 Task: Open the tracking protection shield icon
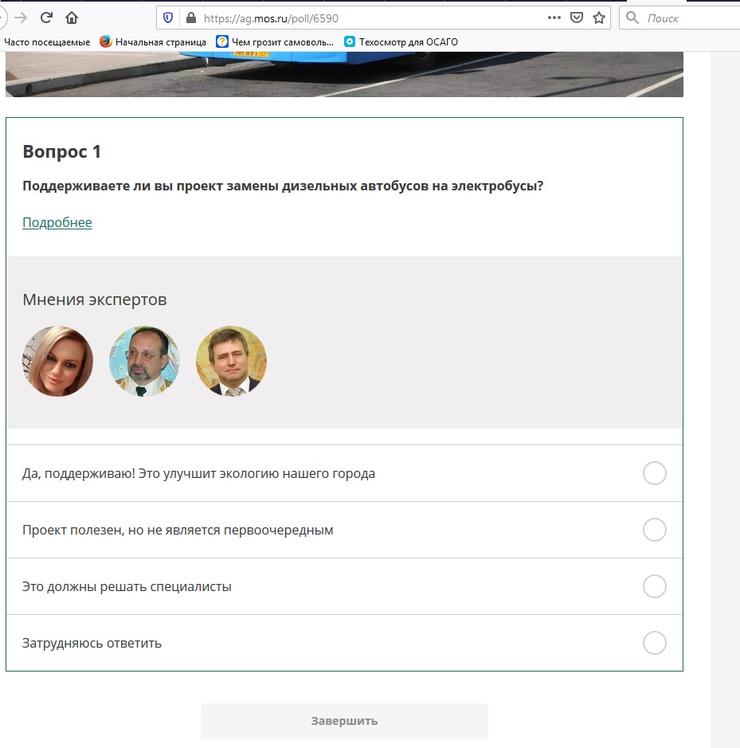pos(168,18)
